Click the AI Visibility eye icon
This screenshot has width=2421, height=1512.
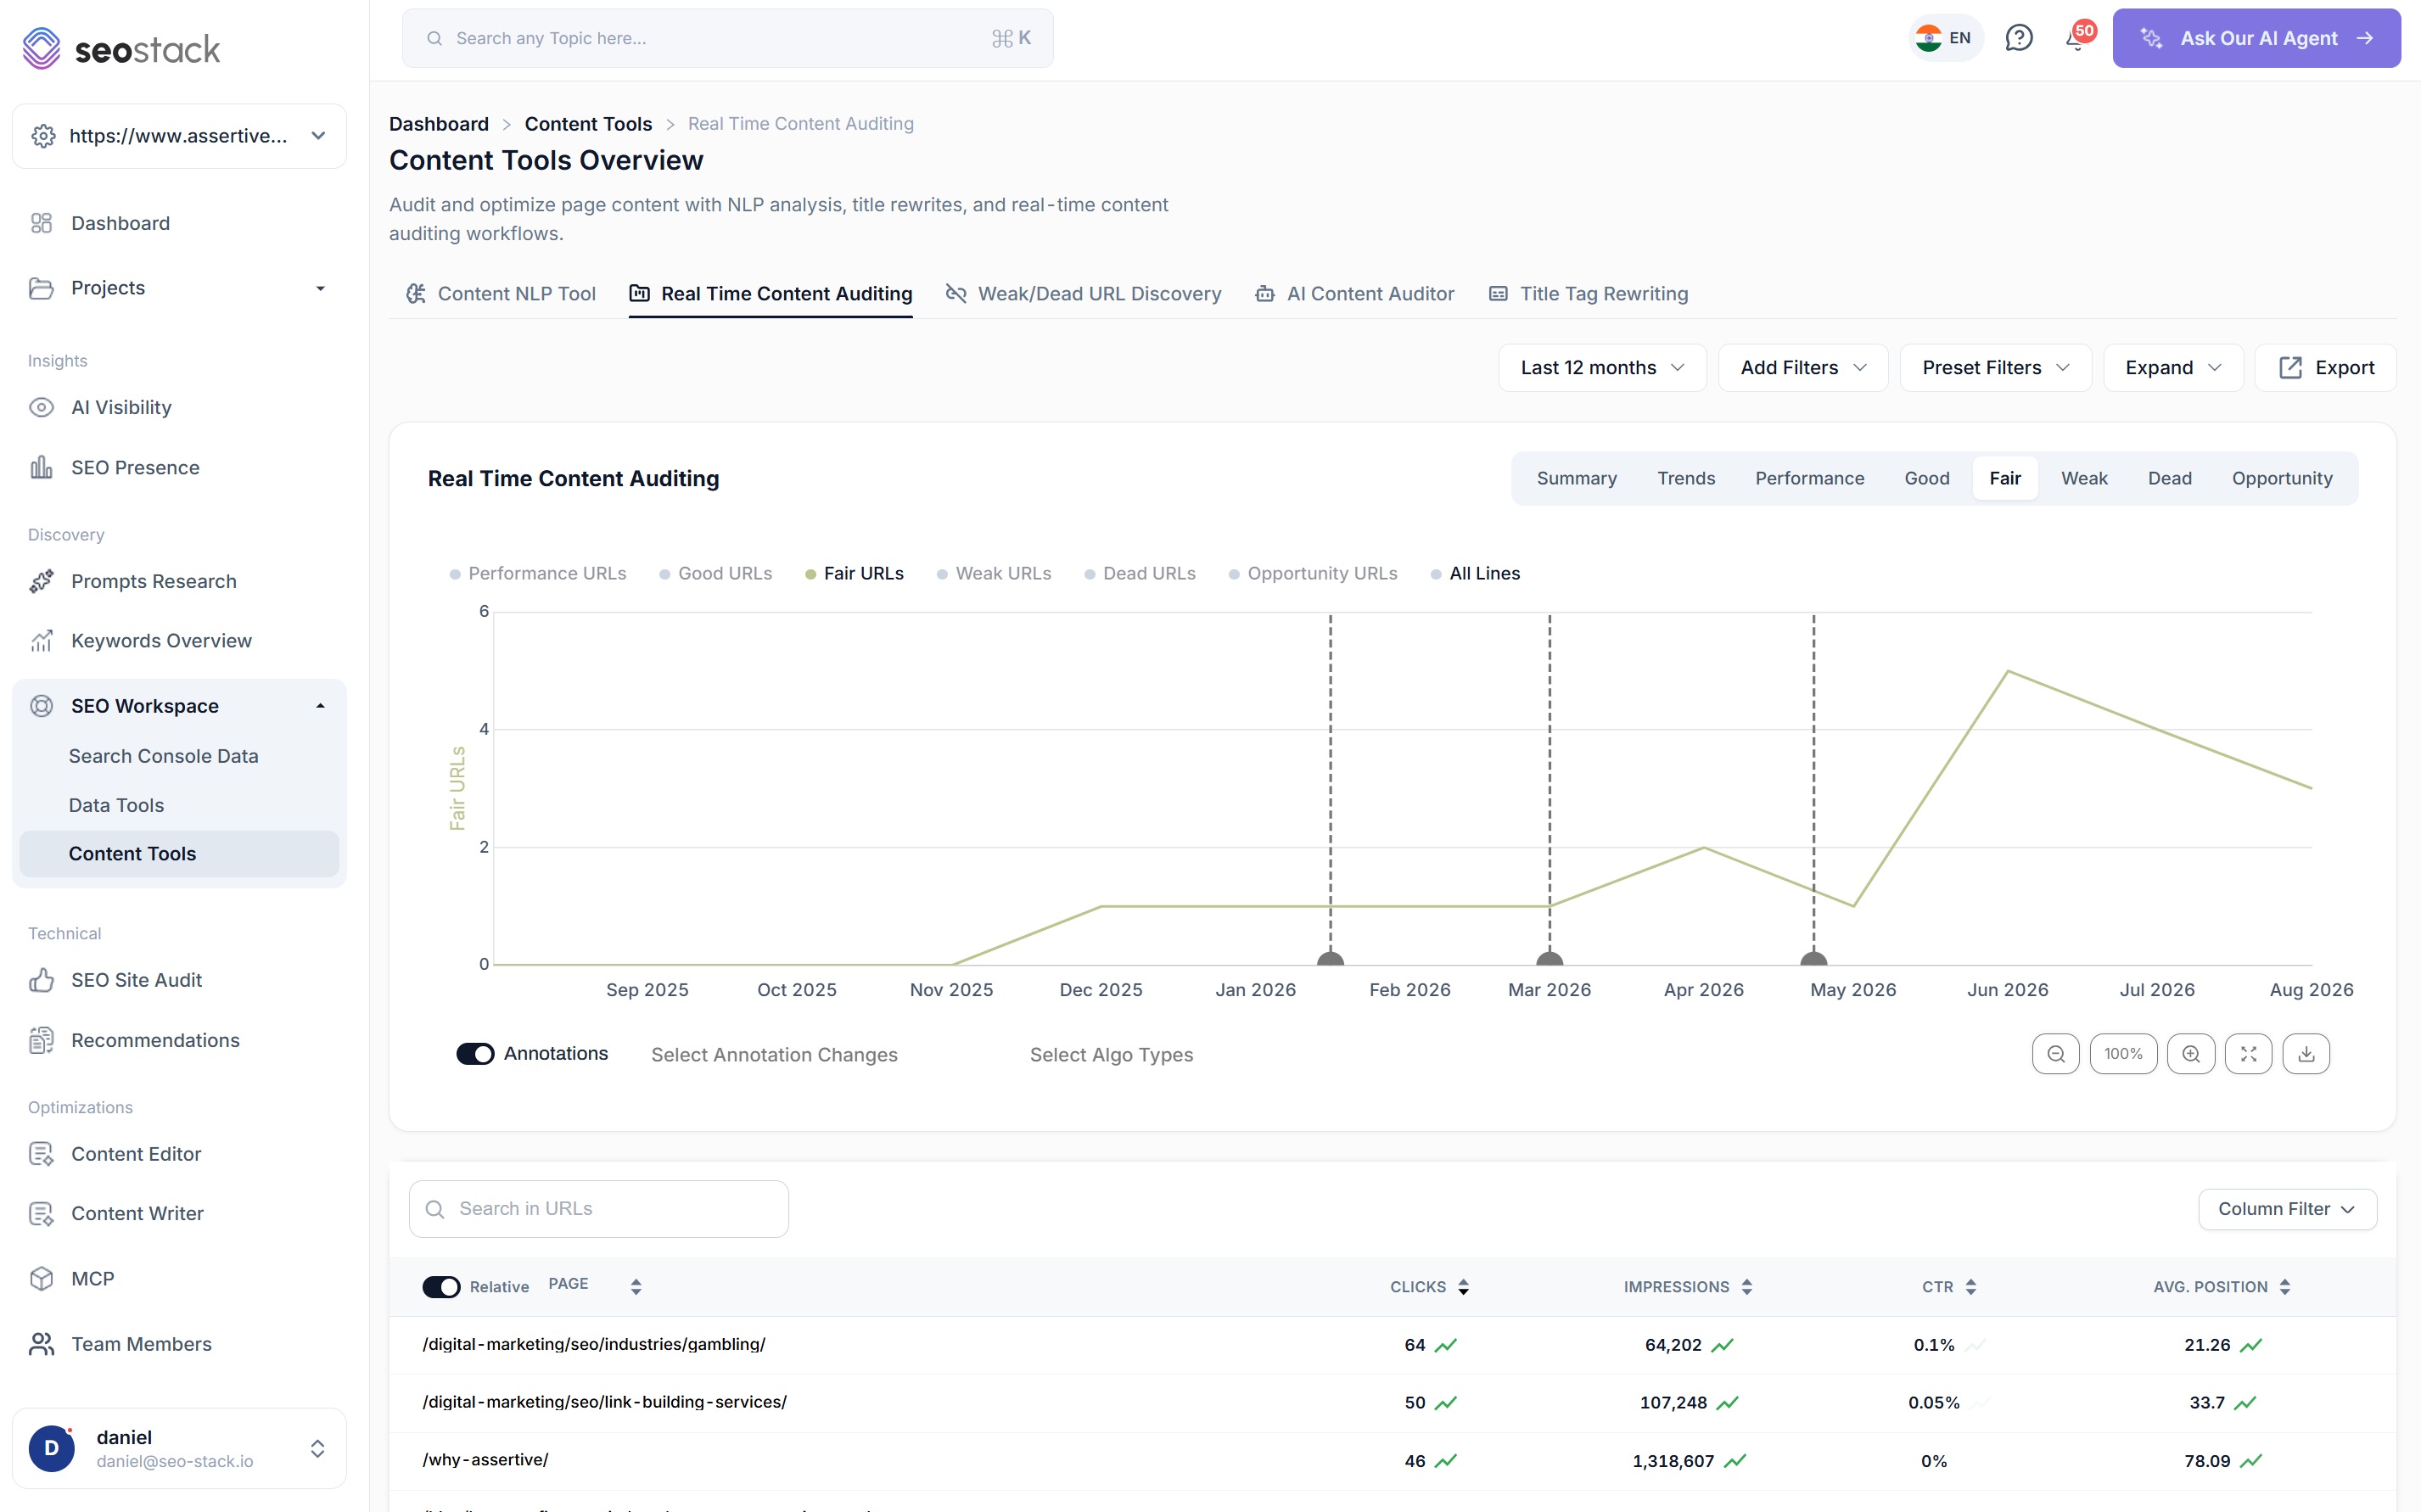tap(41, 407)
